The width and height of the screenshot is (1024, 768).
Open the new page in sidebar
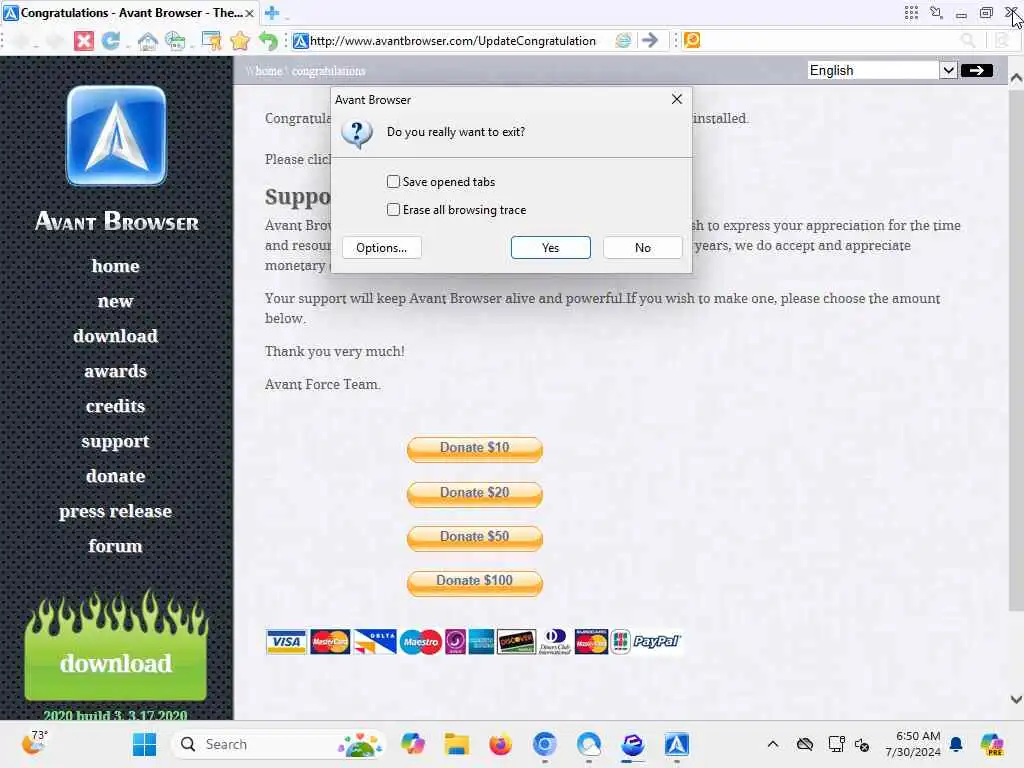point(116,301)
